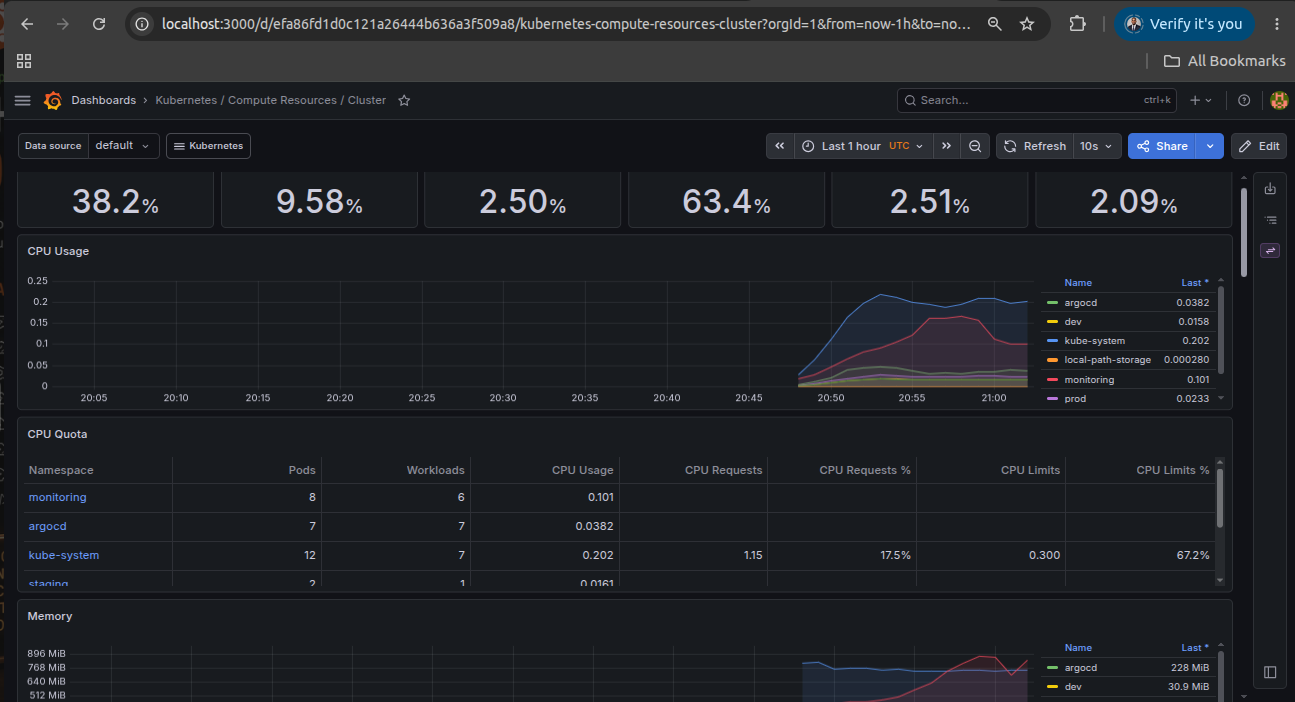Star the Kubernetes Cluster dashboard as favorite
Viewport: 1295px width, 702px height.
click(x=404, y=100)
